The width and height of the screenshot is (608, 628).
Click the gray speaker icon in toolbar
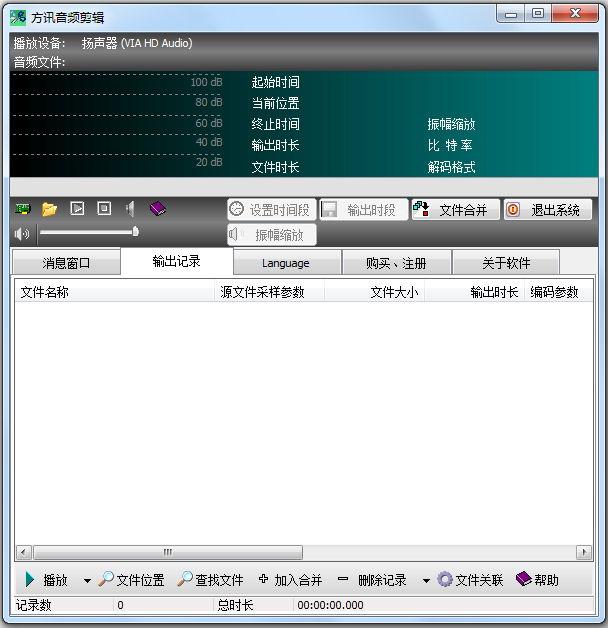click(x=130, y=209)
